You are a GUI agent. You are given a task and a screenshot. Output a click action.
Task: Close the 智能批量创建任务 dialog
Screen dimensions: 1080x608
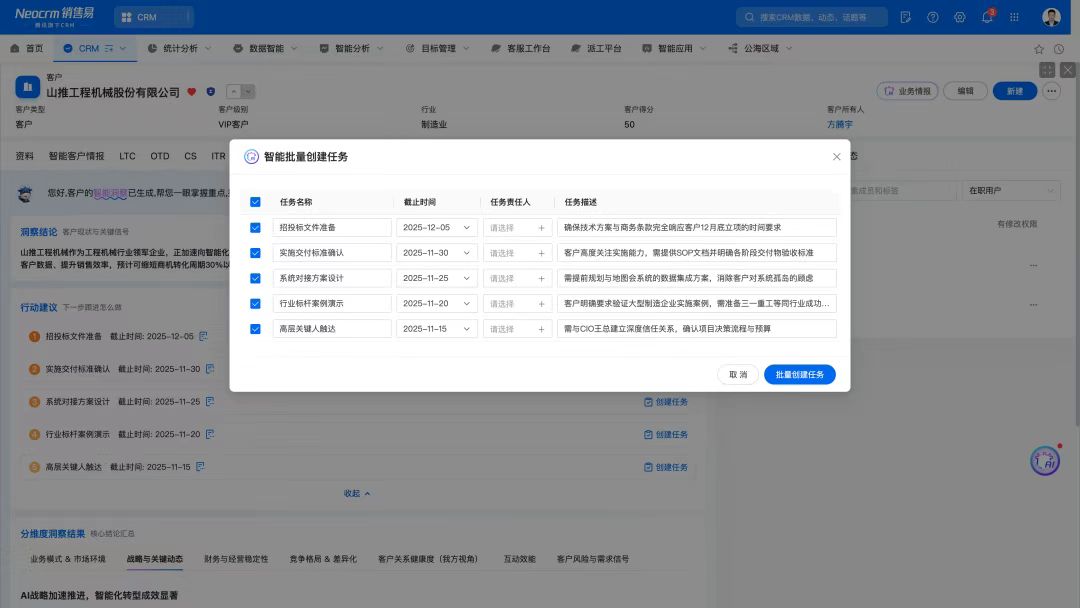point(836,157)
